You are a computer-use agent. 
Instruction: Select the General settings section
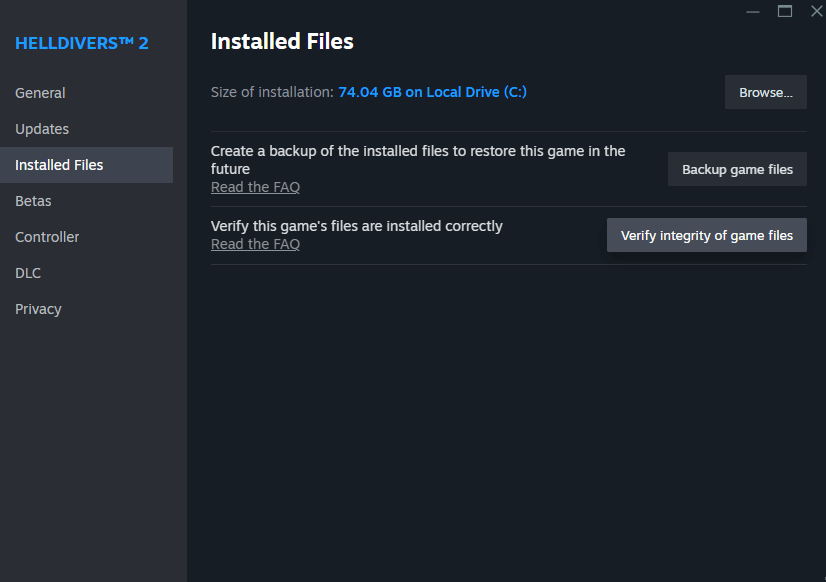(40, 92)
